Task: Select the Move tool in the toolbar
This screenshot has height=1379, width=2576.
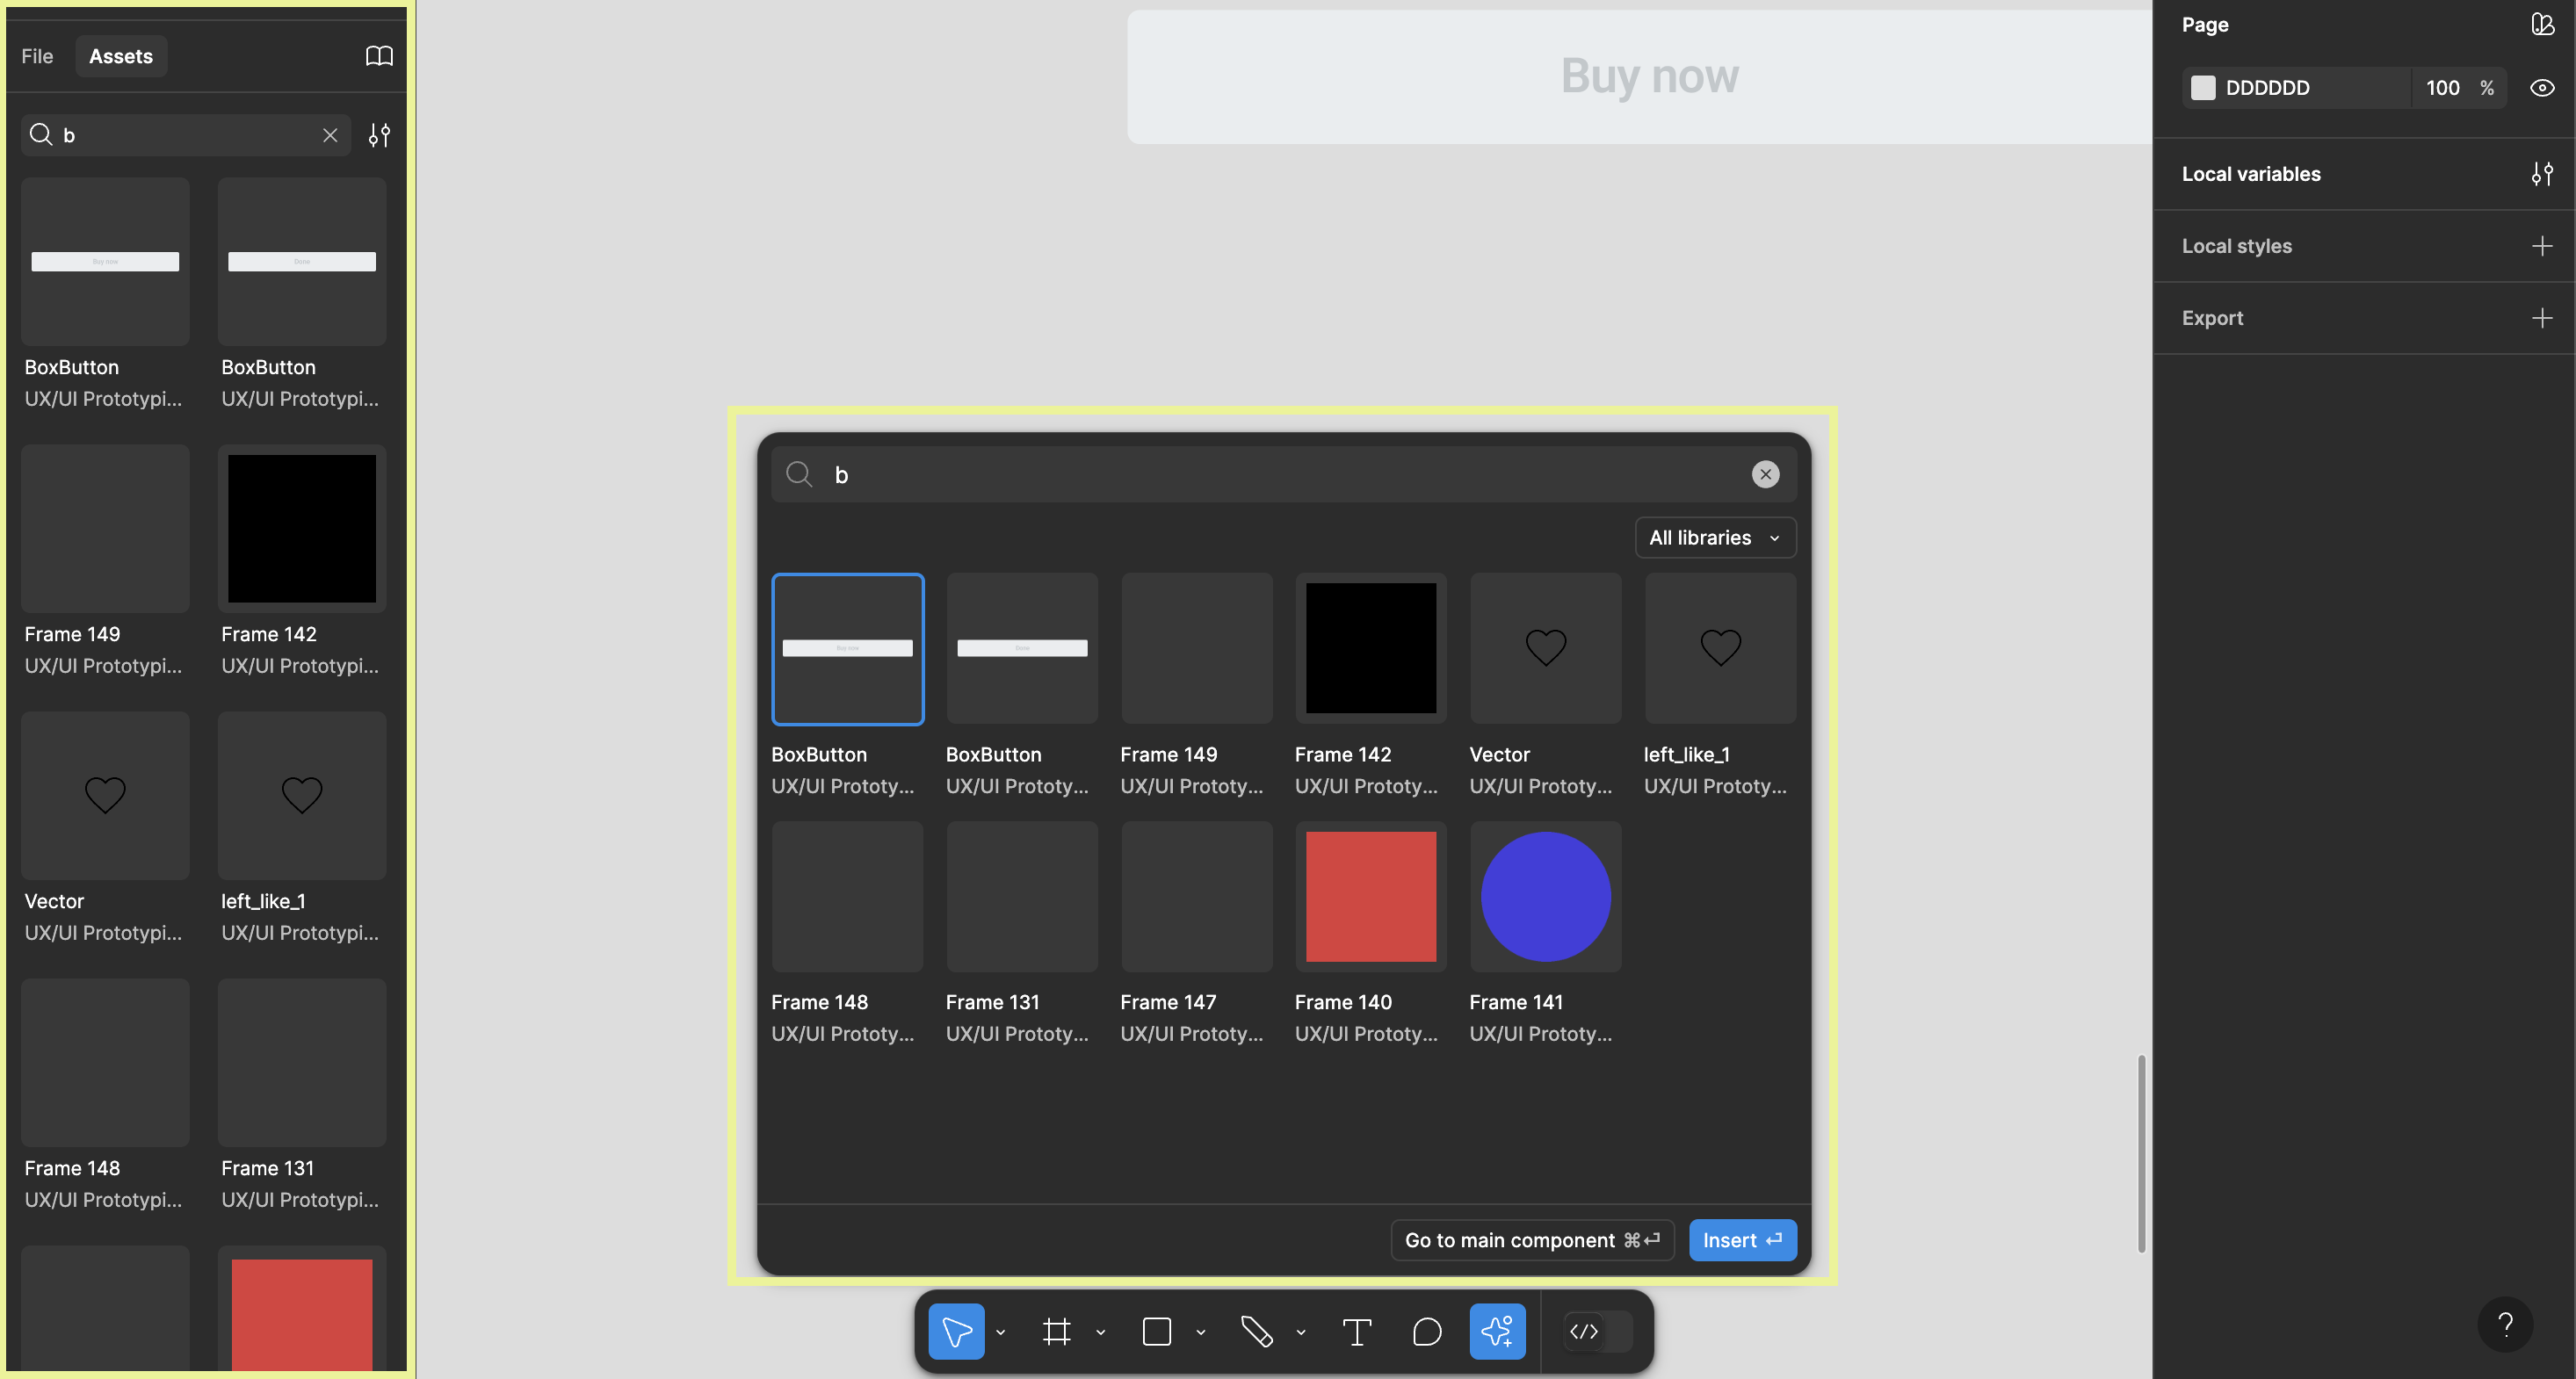Action: (956, 1331)
